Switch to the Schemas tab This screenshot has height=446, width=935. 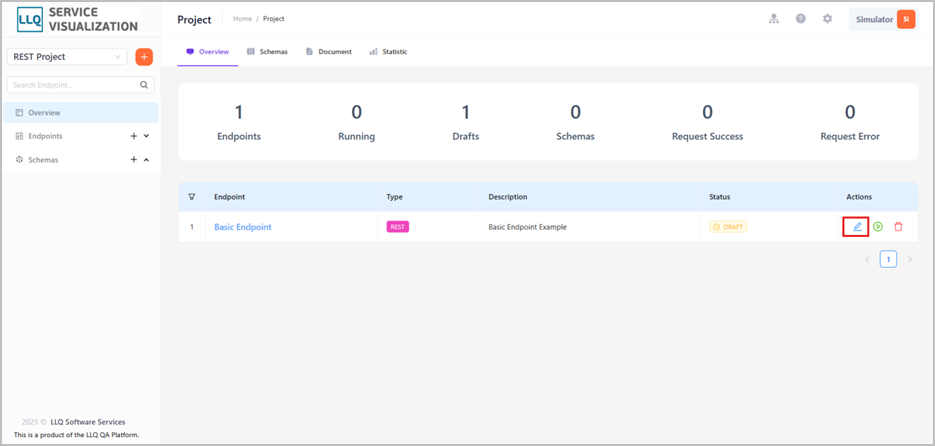267,52
